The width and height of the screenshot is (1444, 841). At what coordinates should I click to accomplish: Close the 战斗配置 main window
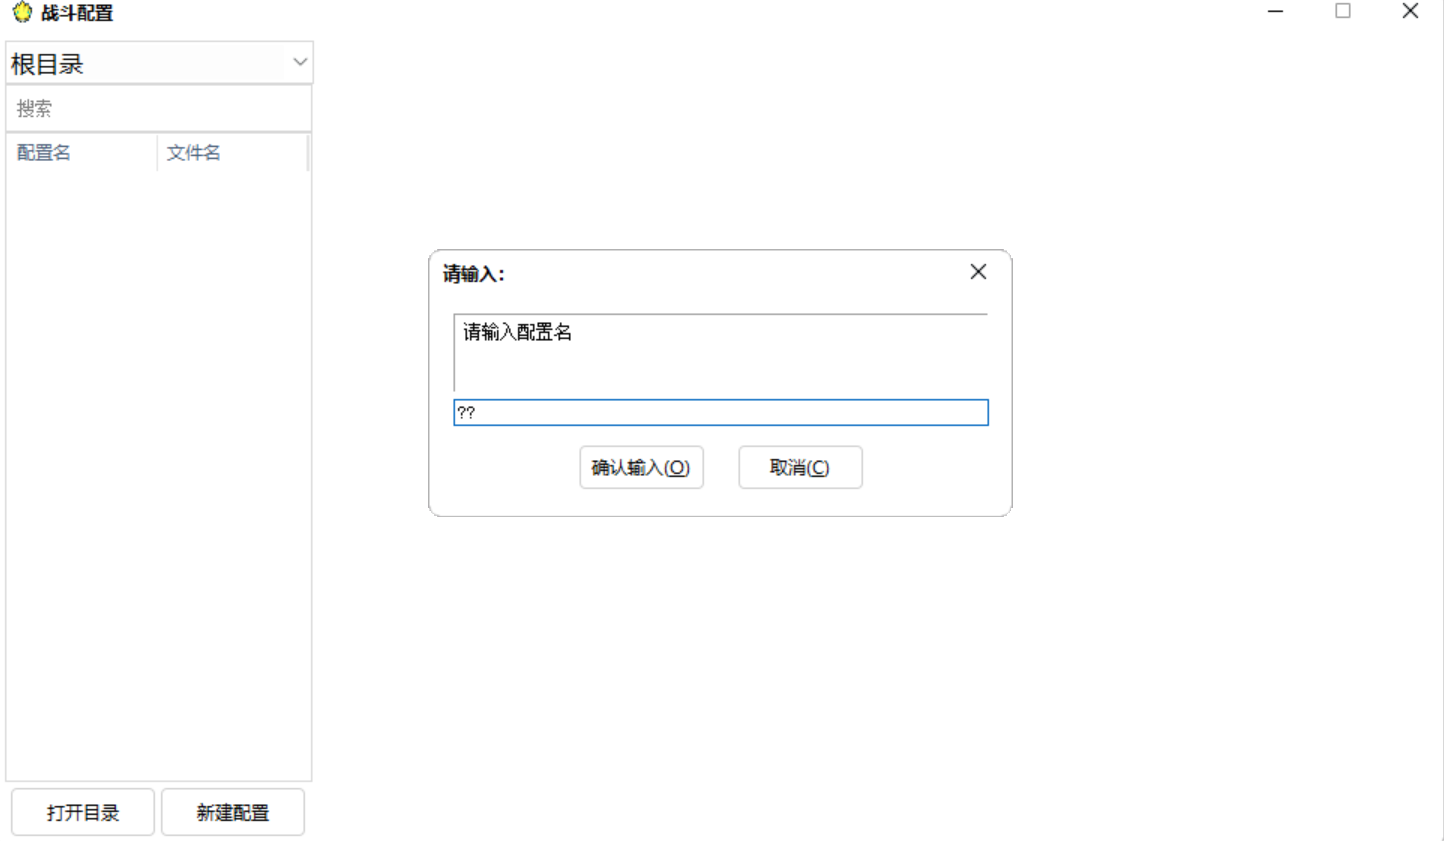pos(1410,12)
